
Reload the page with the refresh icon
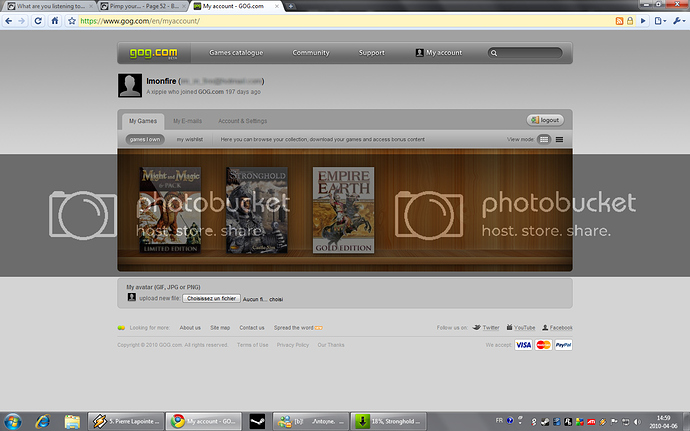pos(38,21)
